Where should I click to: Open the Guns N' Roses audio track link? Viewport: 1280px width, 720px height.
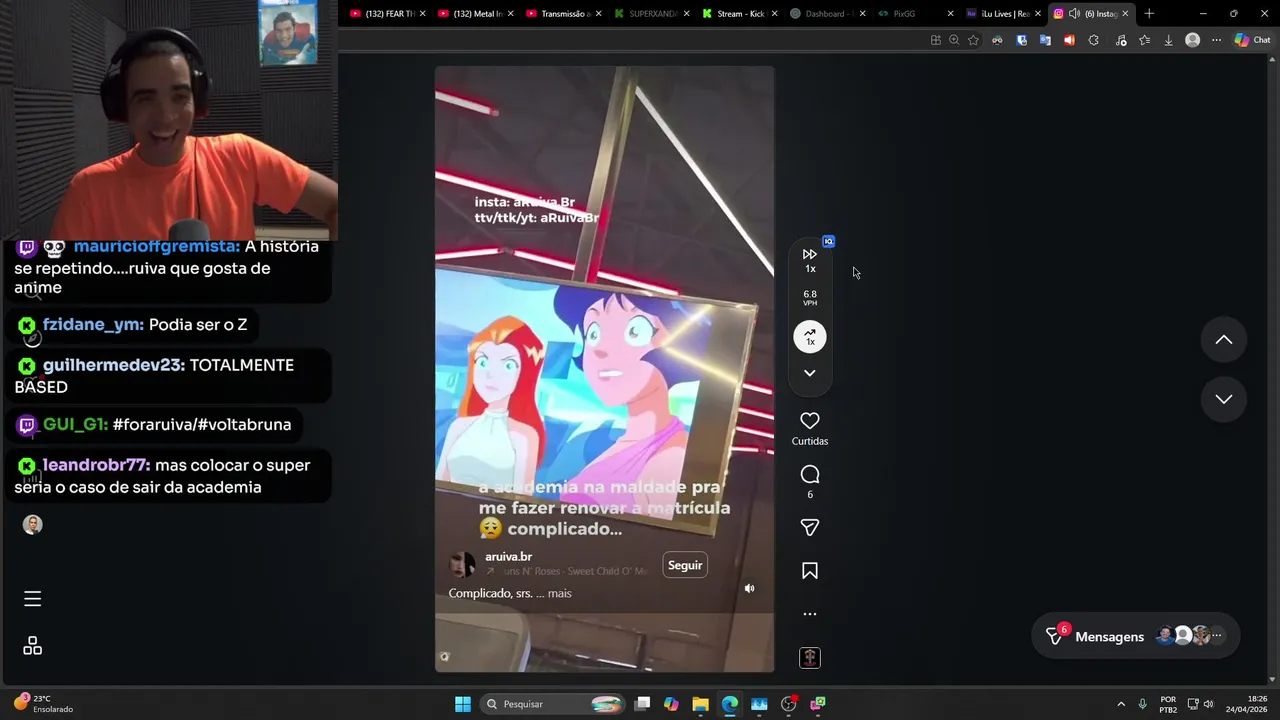575,571
